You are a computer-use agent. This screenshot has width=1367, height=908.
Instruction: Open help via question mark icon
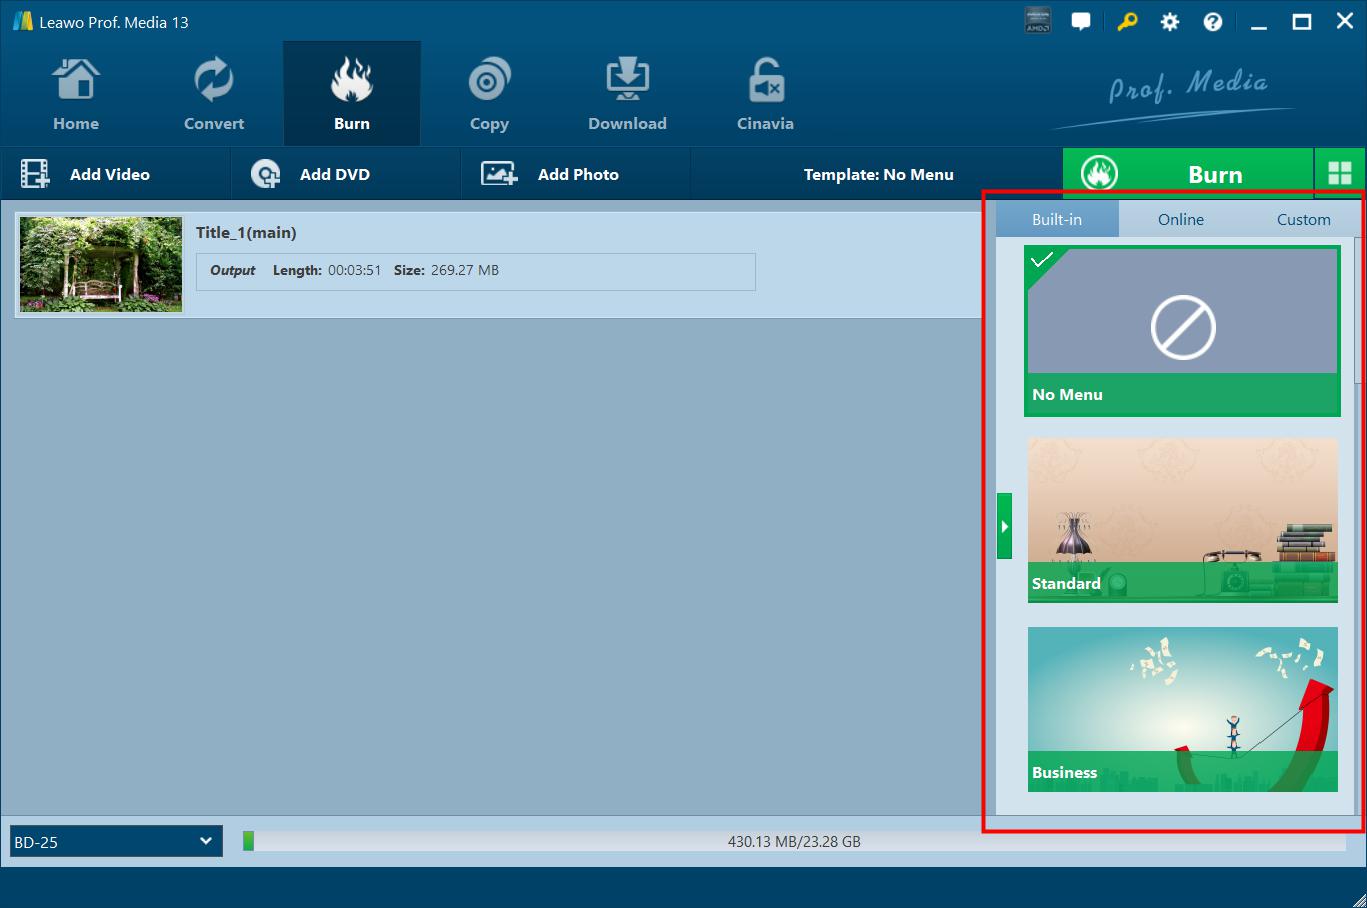coord(1212,22)
